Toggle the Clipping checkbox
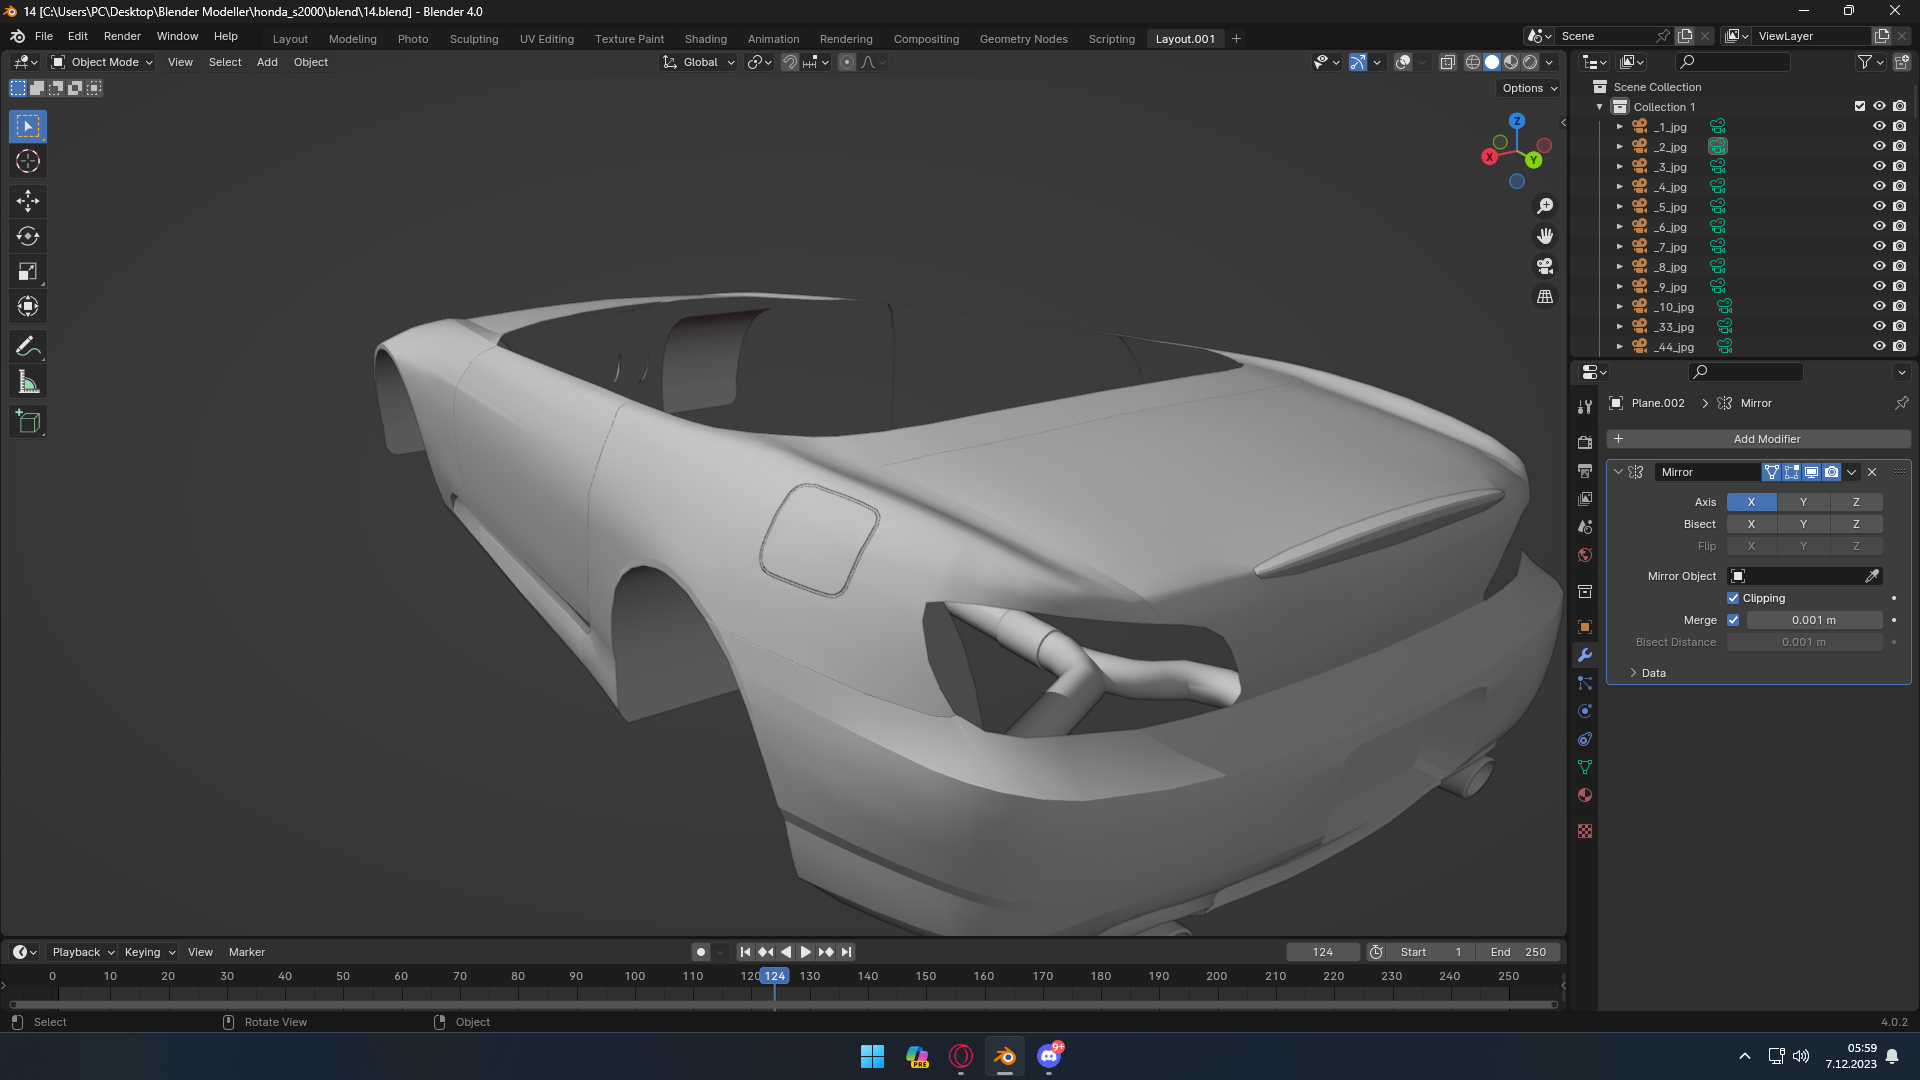 coord(1733,598)
